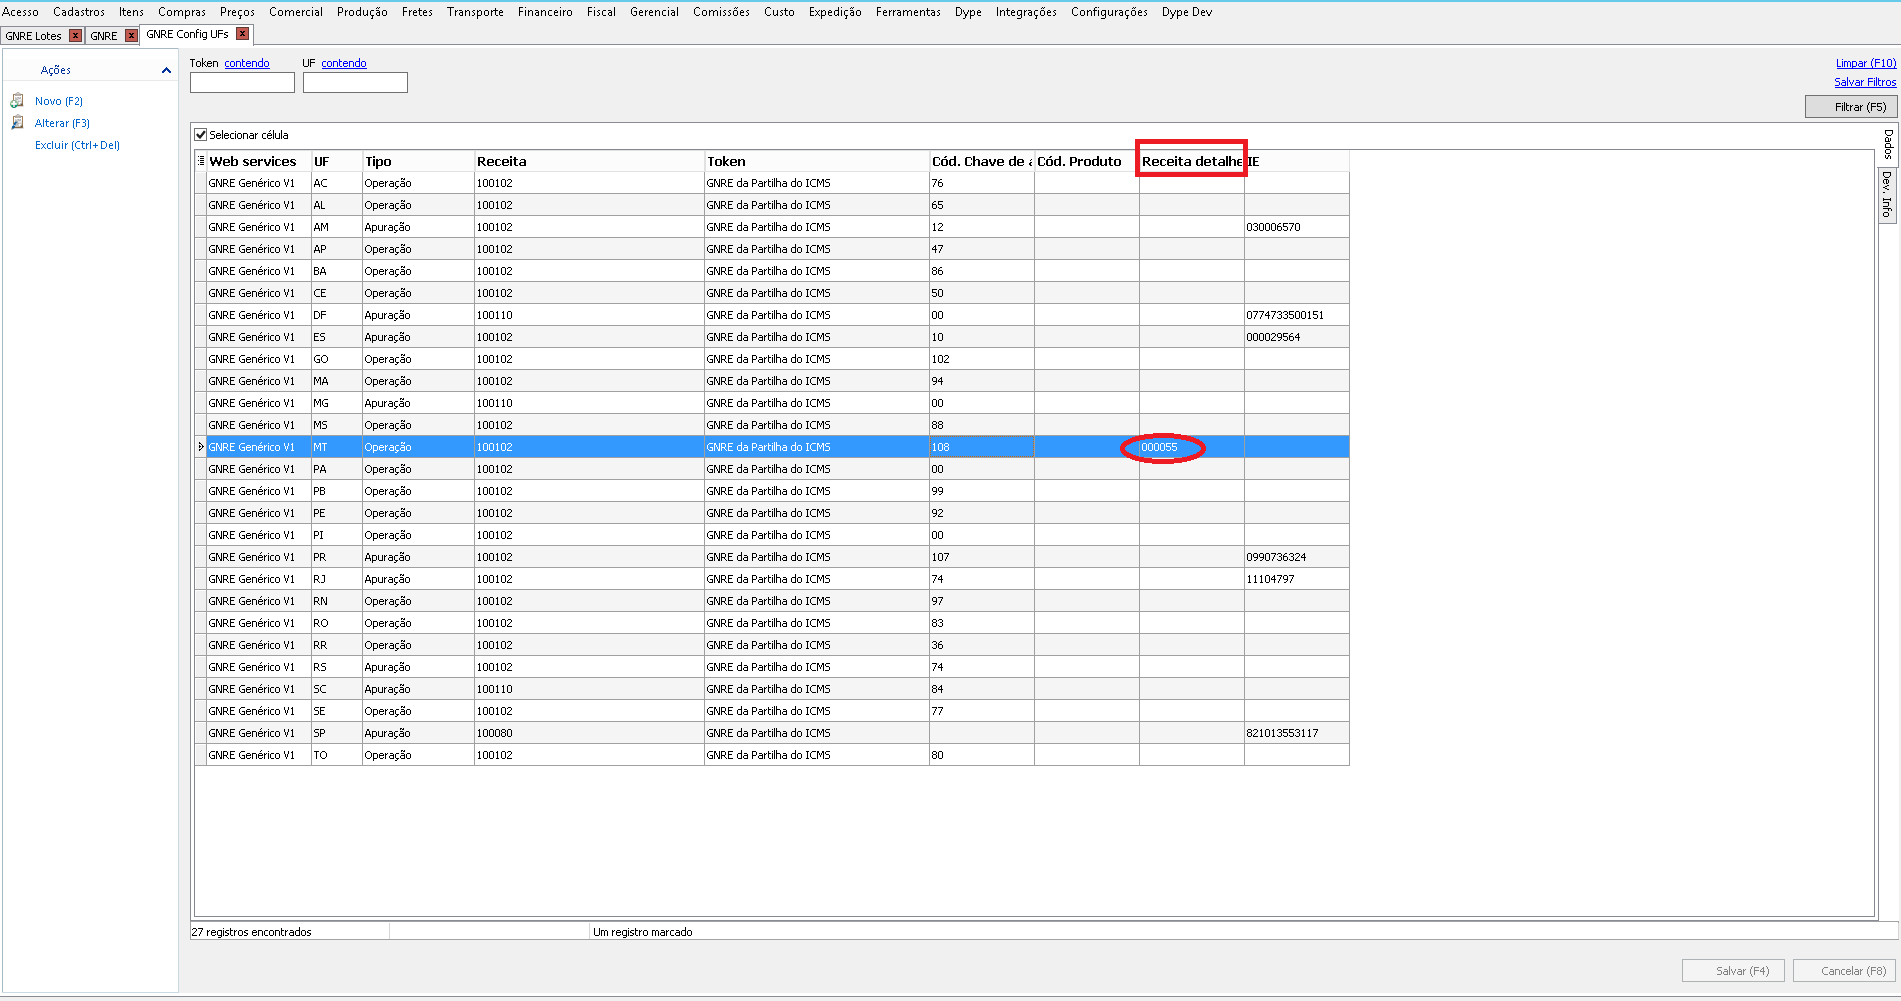Open the Token filter operator contendo

(x=247, y=63)
